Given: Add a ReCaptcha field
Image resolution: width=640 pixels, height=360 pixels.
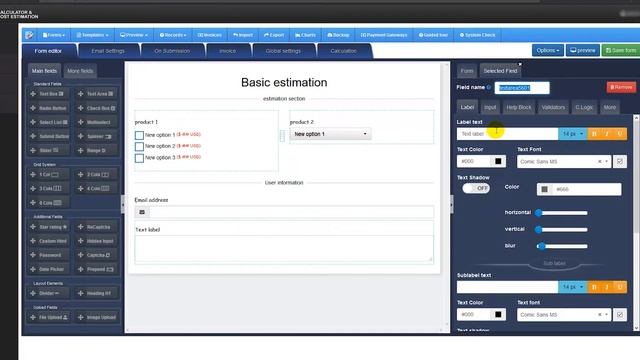Looking at the screenshot, I should (97, 227).
